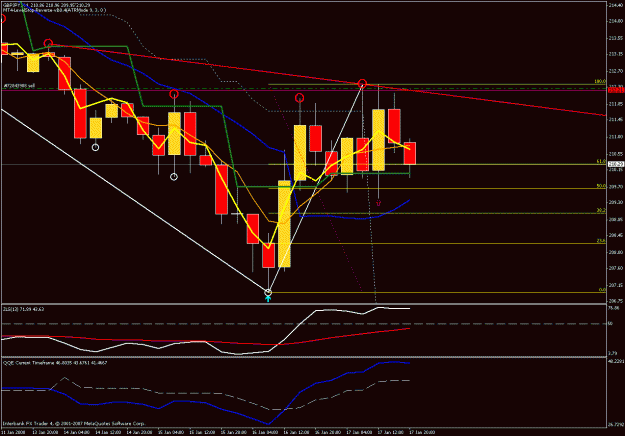Click the 17 Jan 04:00 time label
Screen dimensions: 625x436
pos(359,432)
